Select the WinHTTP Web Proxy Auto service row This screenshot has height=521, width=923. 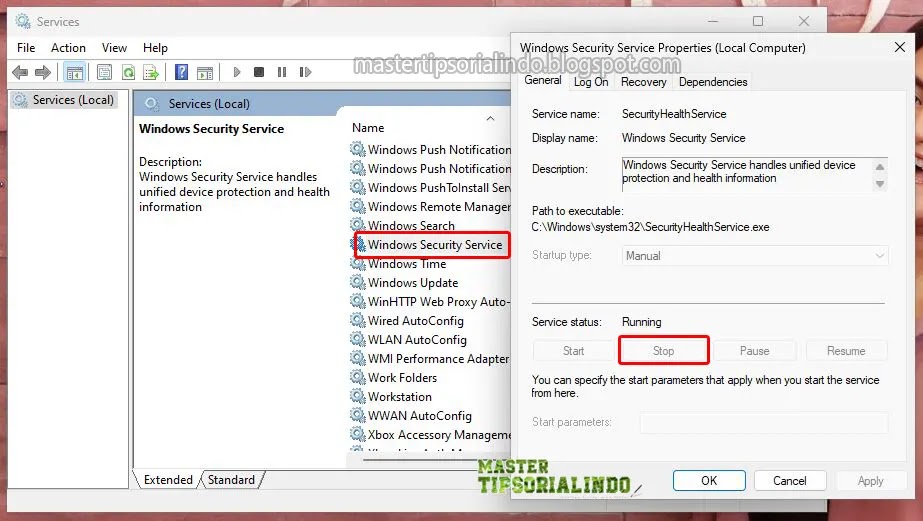(x=431, y=301)
